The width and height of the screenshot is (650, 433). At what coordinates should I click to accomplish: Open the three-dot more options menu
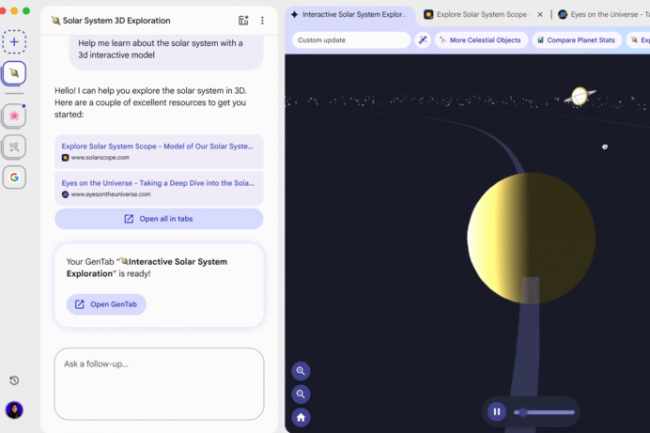pos(262,20)
